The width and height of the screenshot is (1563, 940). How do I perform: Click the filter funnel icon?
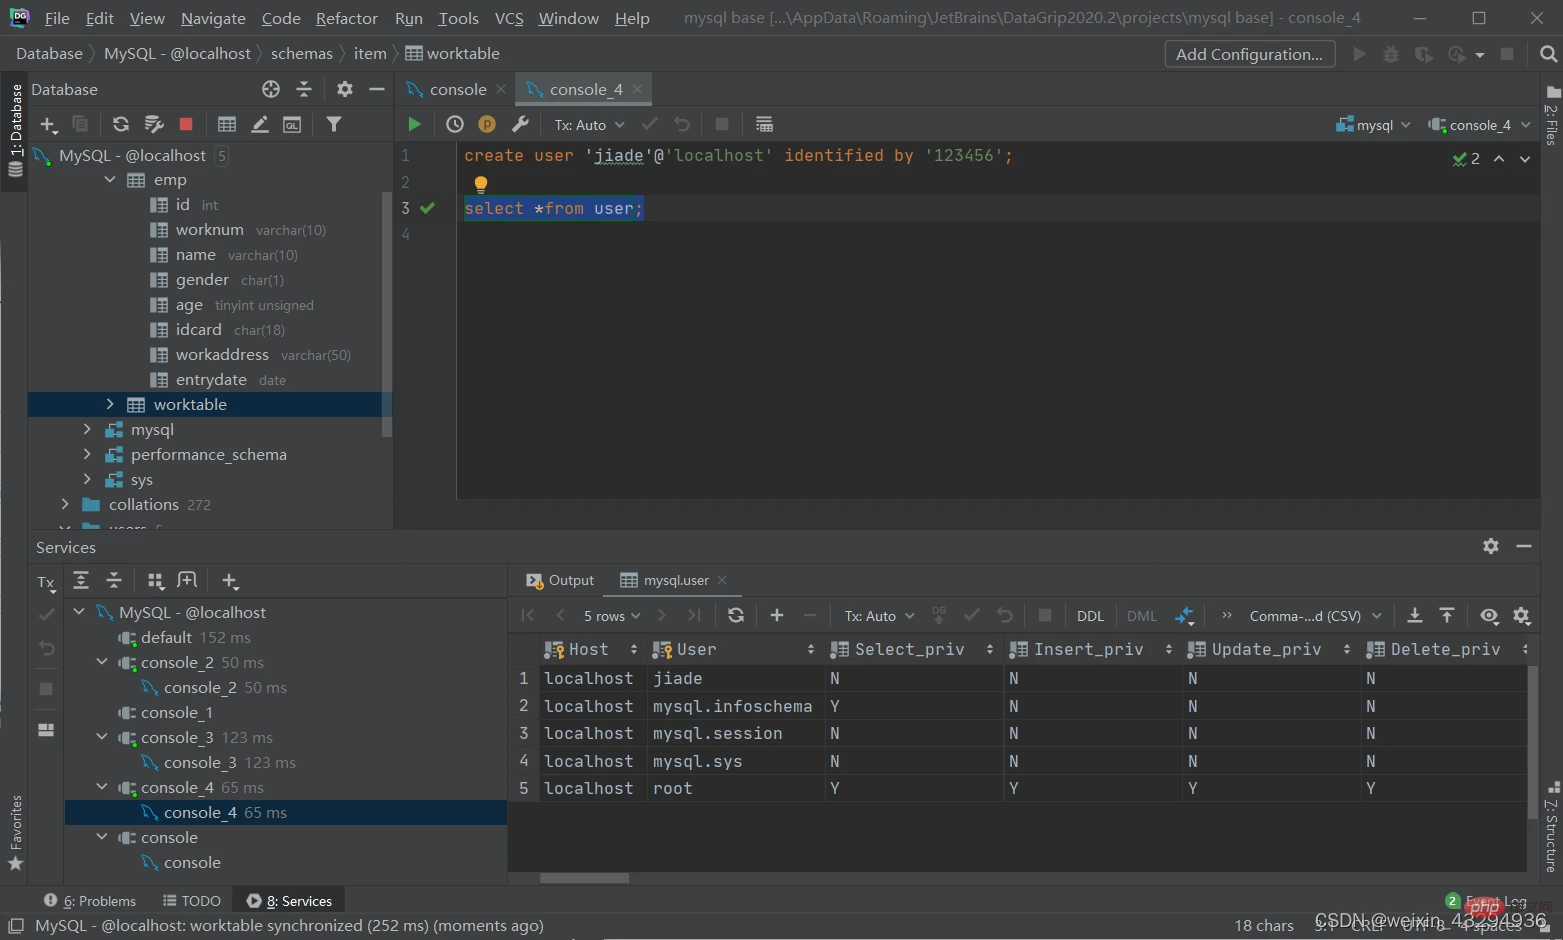click(x=334, y=124)
